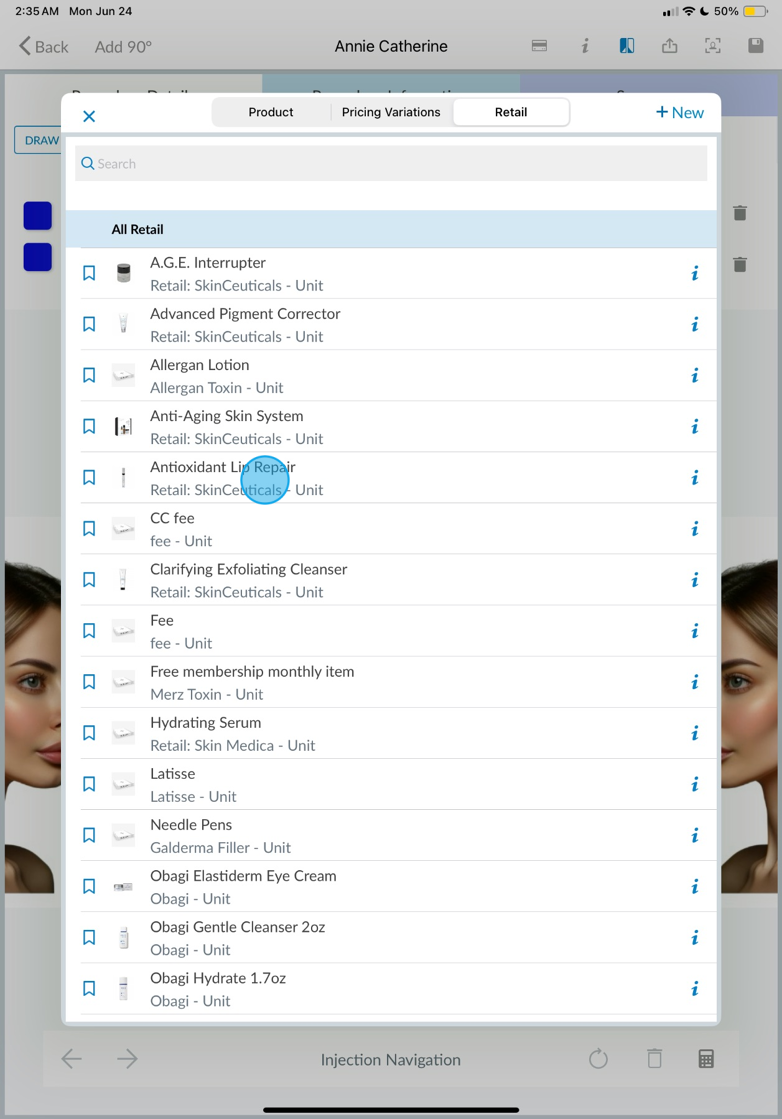The image size is (782, 1119).
Task: Bookmark Clarifying Exfoliating Cleanser
Action: coord(89,579)
